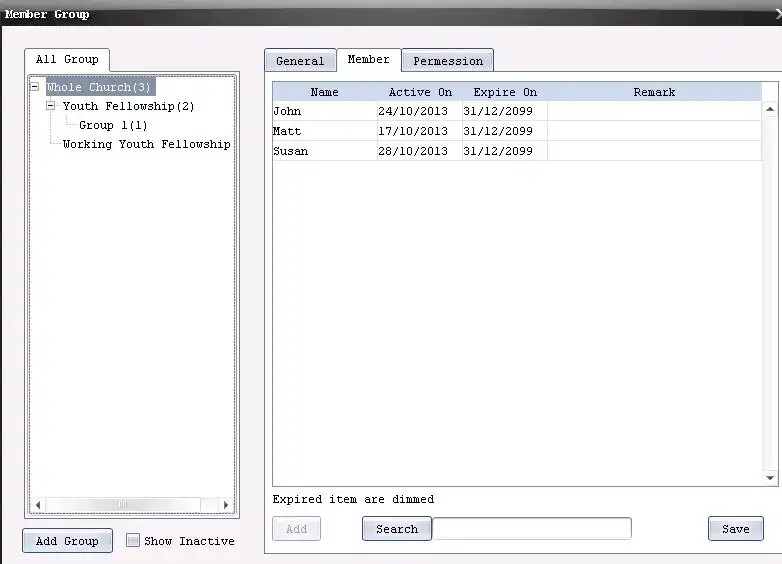The height and width of the screenshot is (564, 782).
Task: Click tree scrollbar left arrow
Action: (38, 505)
